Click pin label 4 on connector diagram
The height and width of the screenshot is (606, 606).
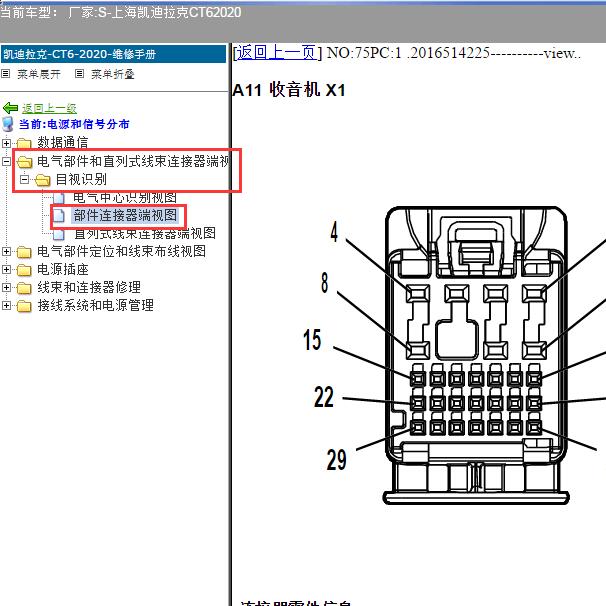tap(334, 232)
